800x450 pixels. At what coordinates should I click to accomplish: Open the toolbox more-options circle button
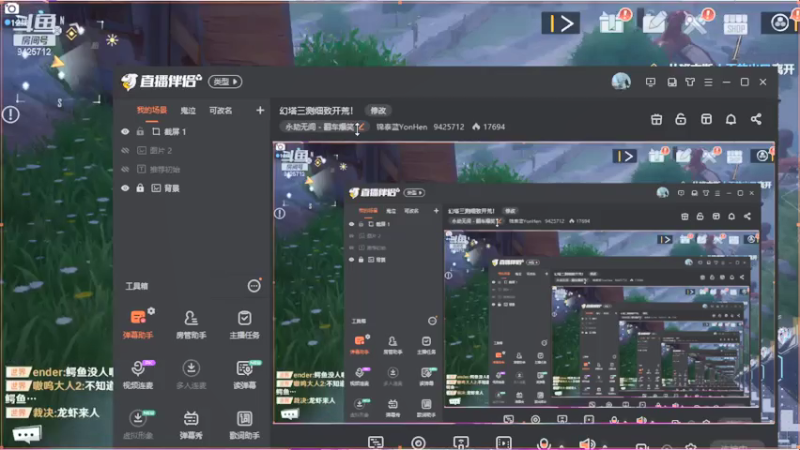[x=254, y=286]
